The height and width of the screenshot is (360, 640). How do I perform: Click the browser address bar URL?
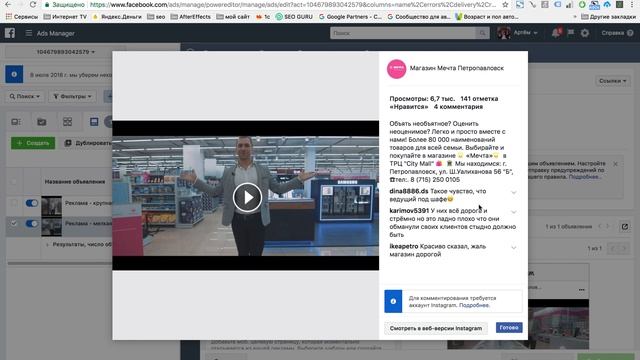293,5
